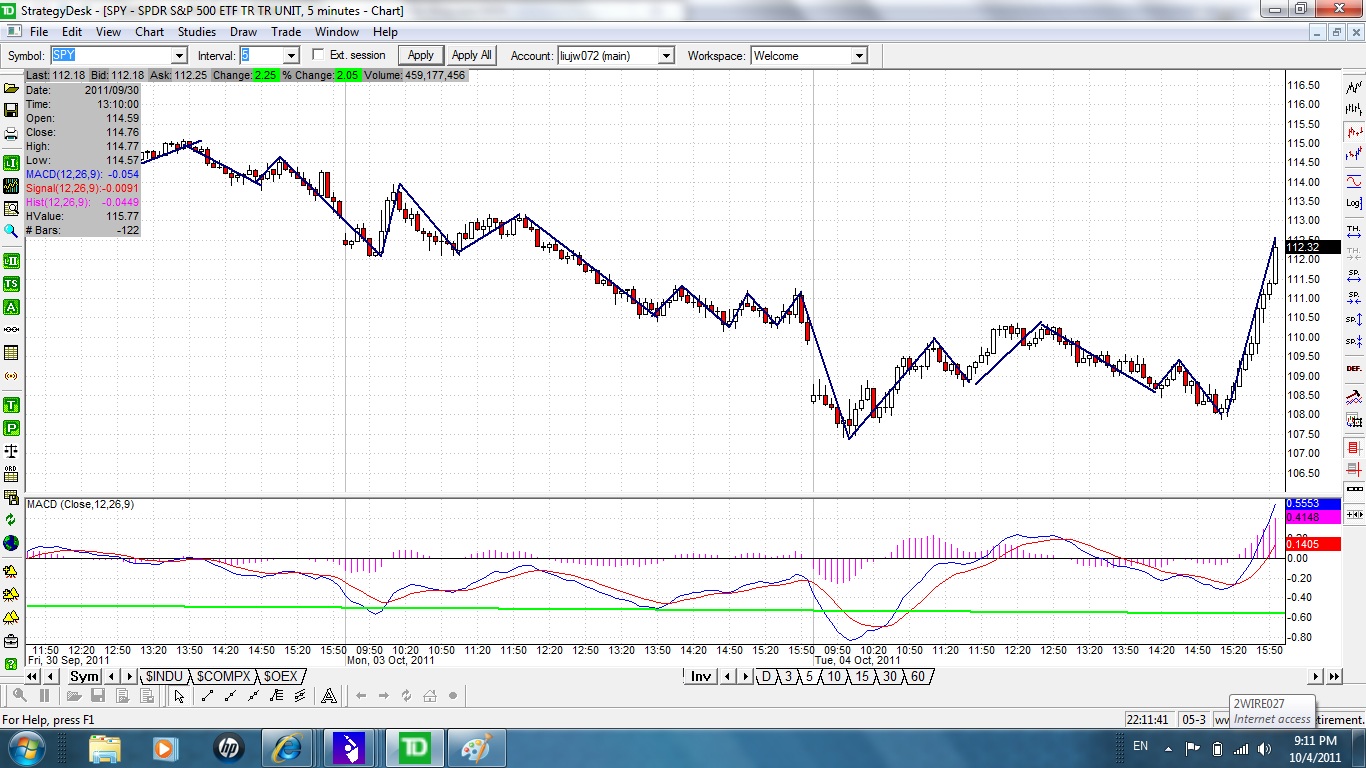Screen dimensions: 1366x768
Task: Click the green T icon in left sidebar
Action: (x=11, y=405)
